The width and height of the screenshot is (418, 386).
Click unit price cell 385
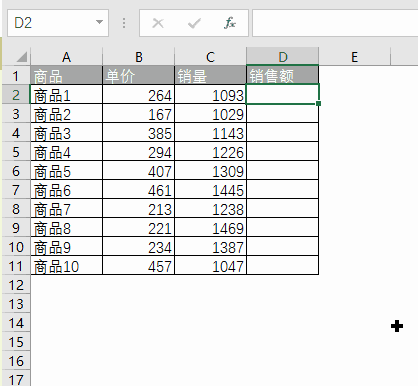139,132
